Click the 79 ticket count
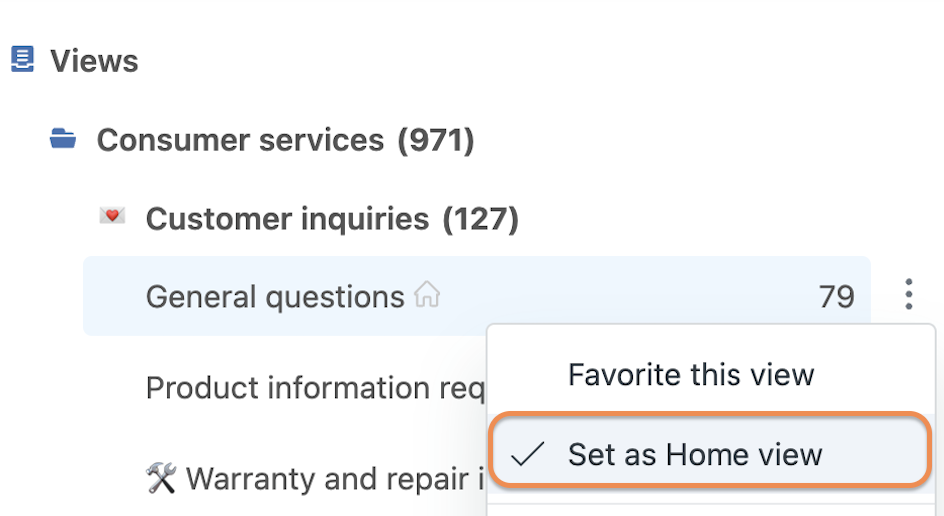 tap(835, 297)
